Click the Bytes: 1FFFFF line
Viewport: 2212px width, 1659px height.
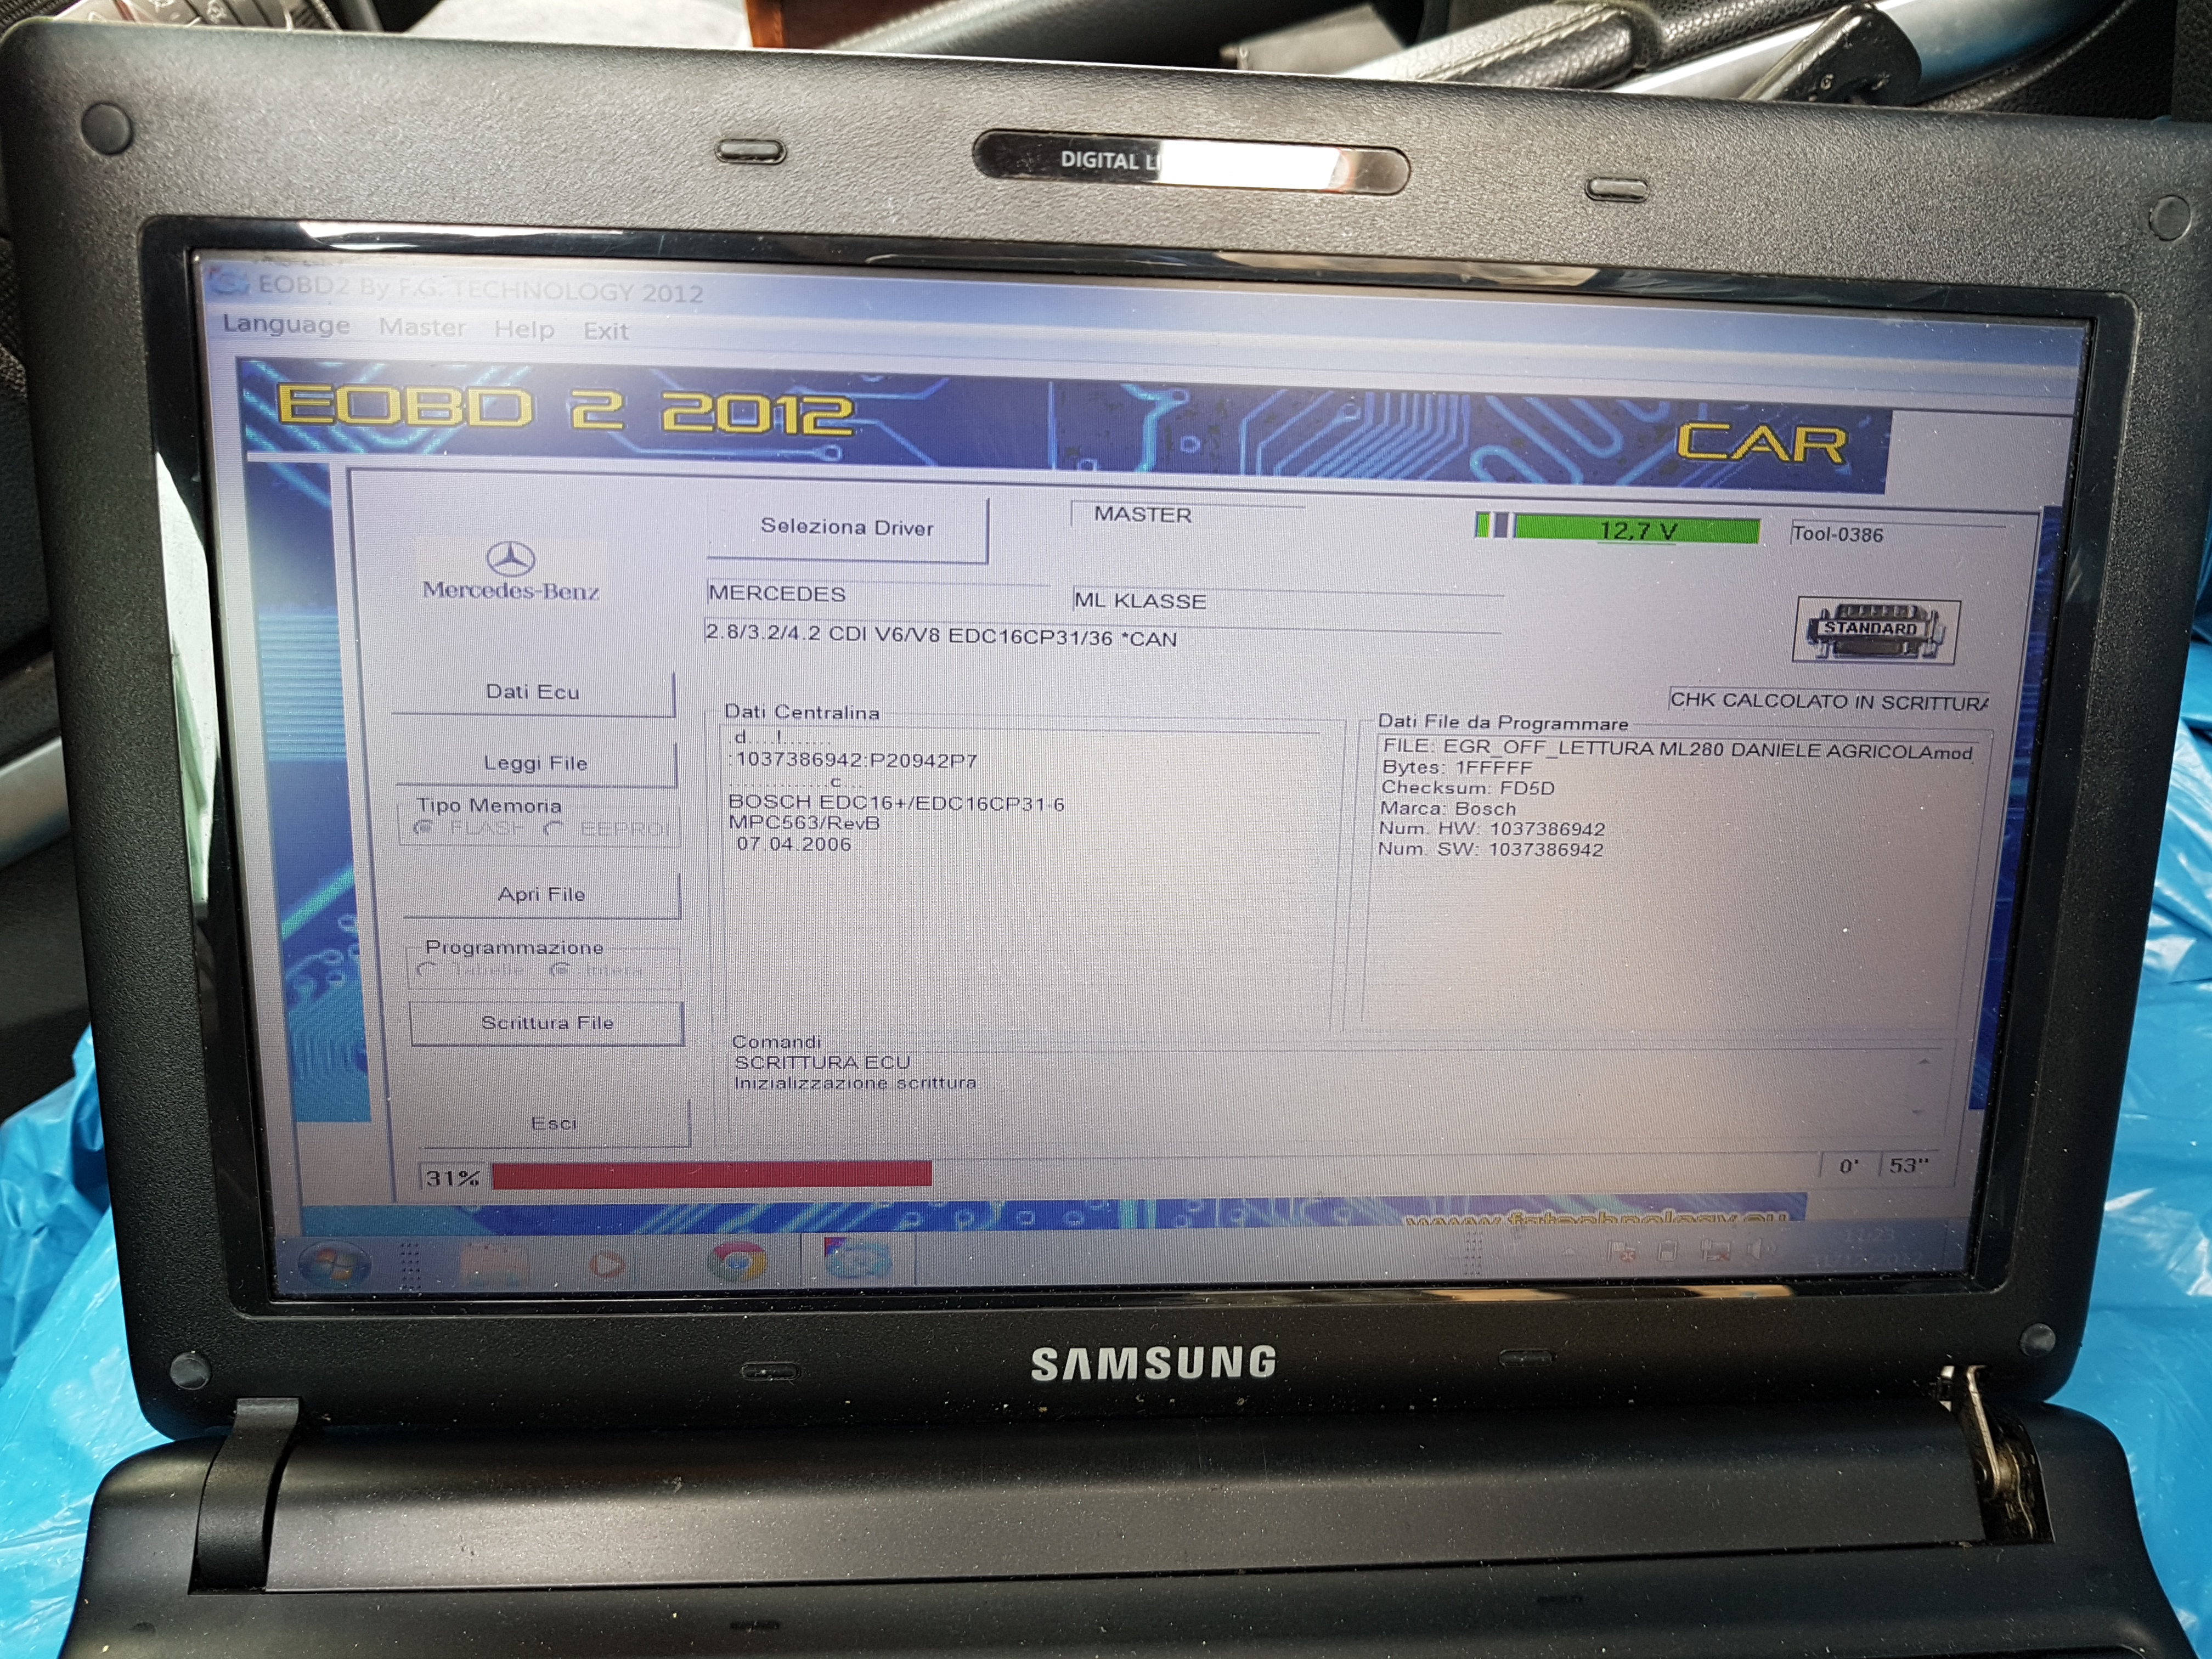point(1456,767)
